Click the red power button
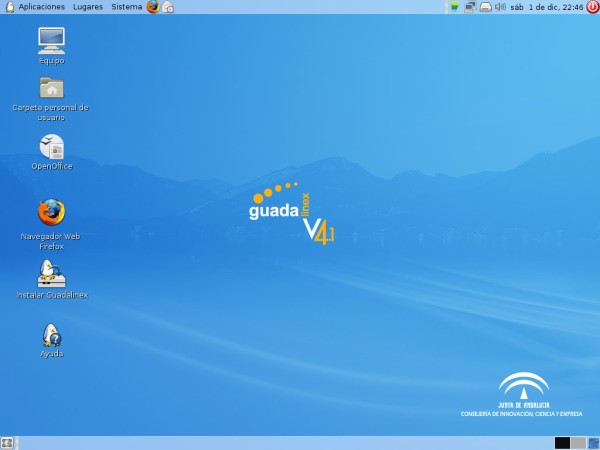Image resolution: width=600 pixels, height=450 pixels. click(592, 7)
